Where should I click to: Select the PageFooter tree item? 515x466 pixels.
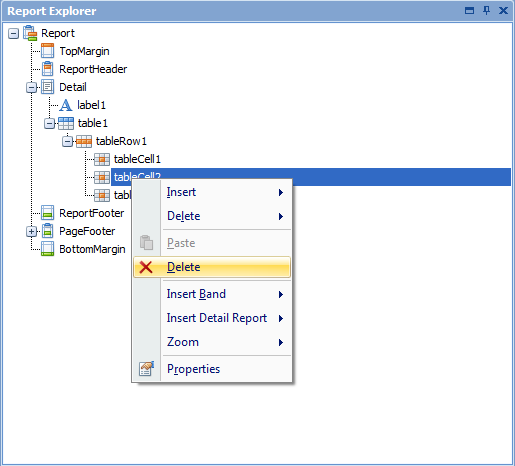87,231
